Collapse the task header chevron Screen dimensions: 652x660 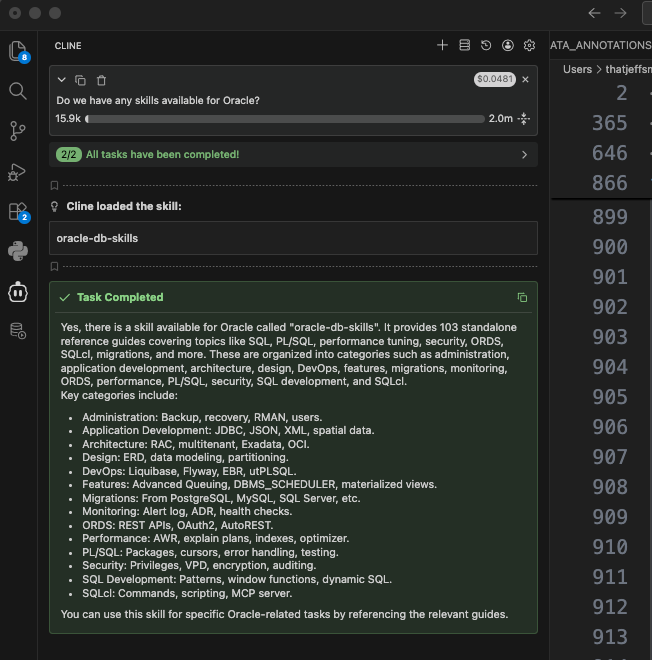(62, 80)
